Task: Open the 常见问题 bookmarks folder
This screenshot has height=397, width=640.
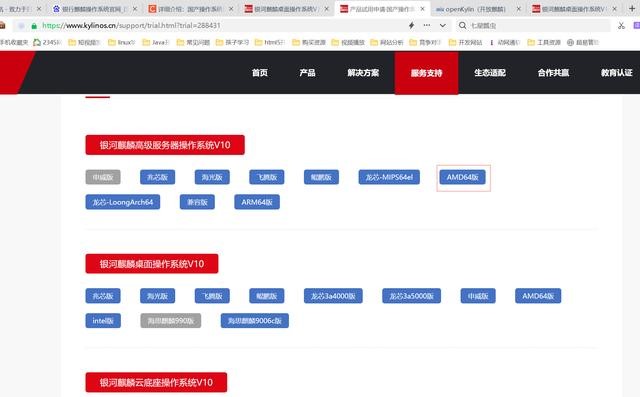Action: [x=193, y=42]
